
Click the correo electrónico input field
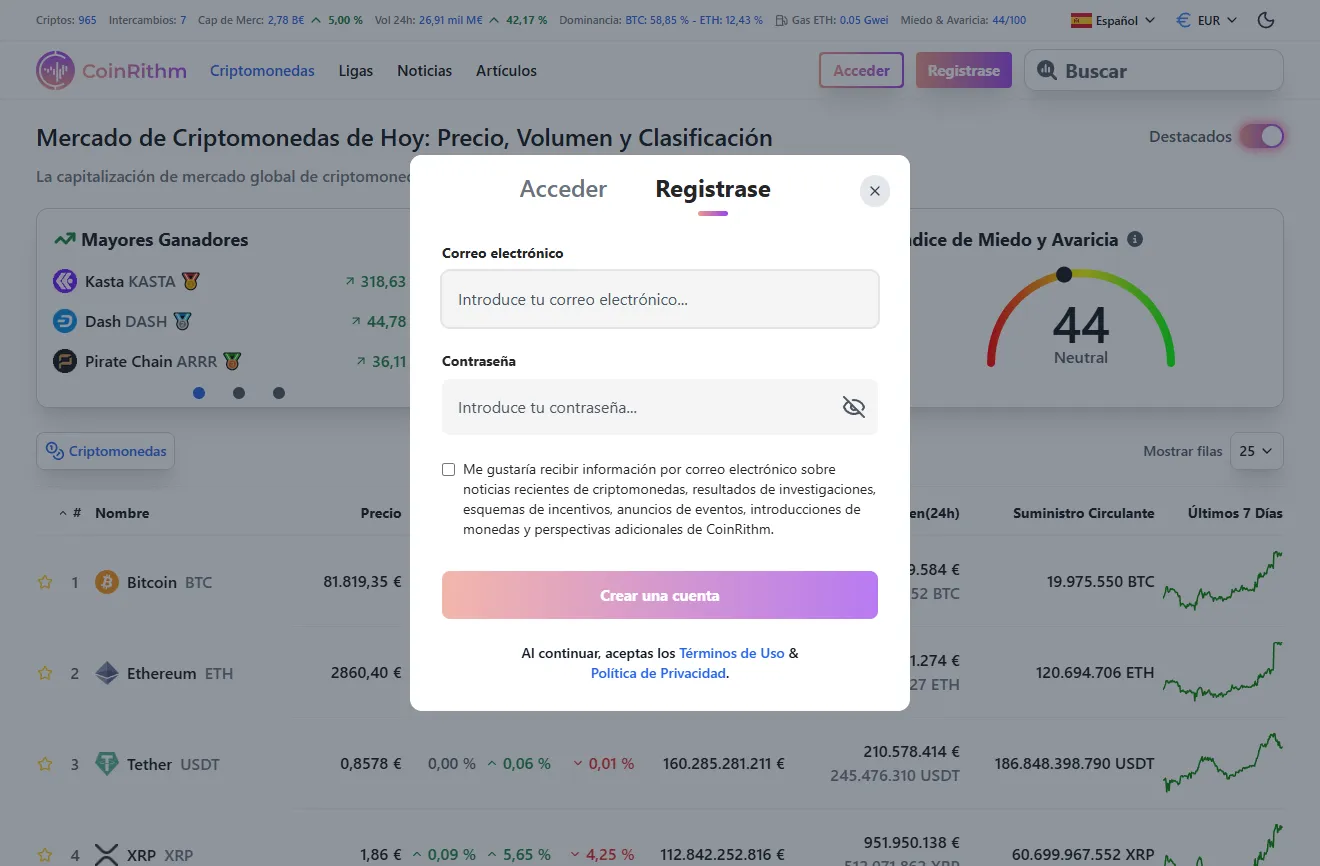pos(660,299)
